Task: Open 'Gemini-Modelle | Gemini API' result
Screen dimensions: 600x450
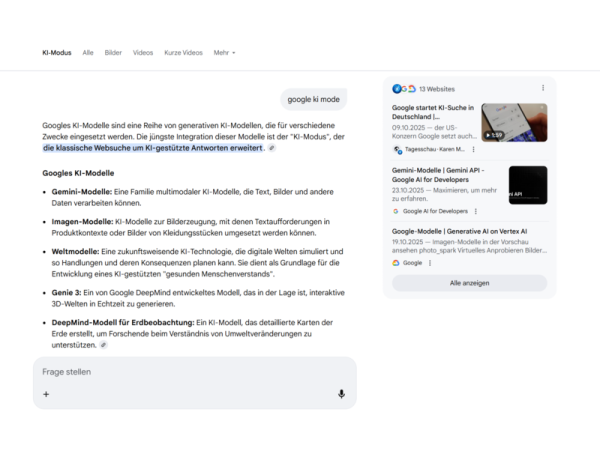Action: pos(438,175)
